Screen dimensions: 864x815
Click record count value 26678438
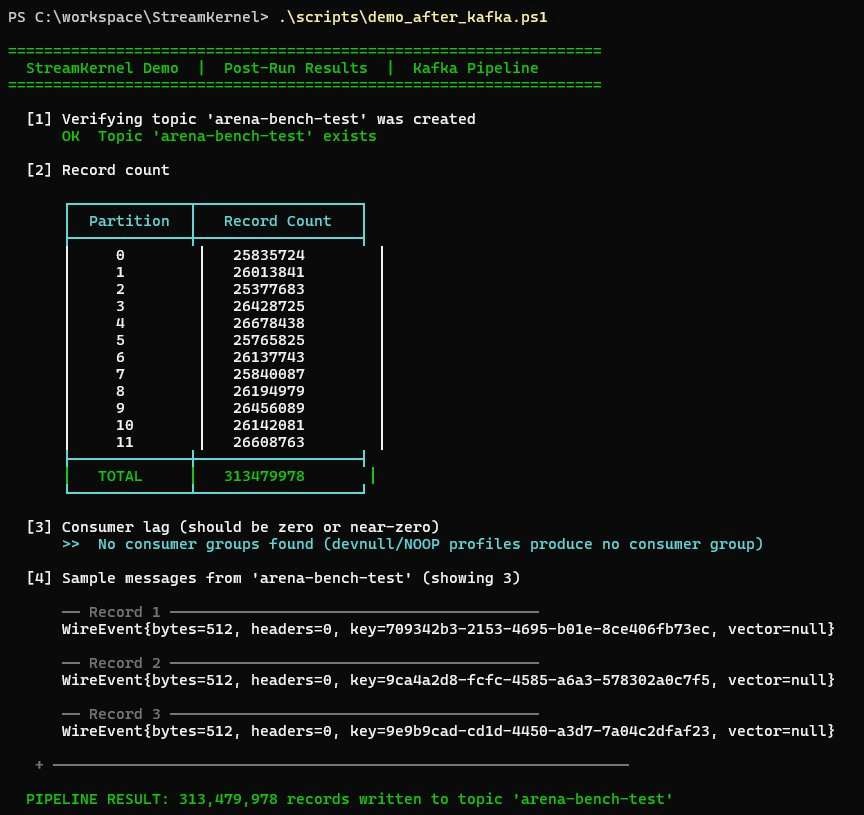coord(269,323)
